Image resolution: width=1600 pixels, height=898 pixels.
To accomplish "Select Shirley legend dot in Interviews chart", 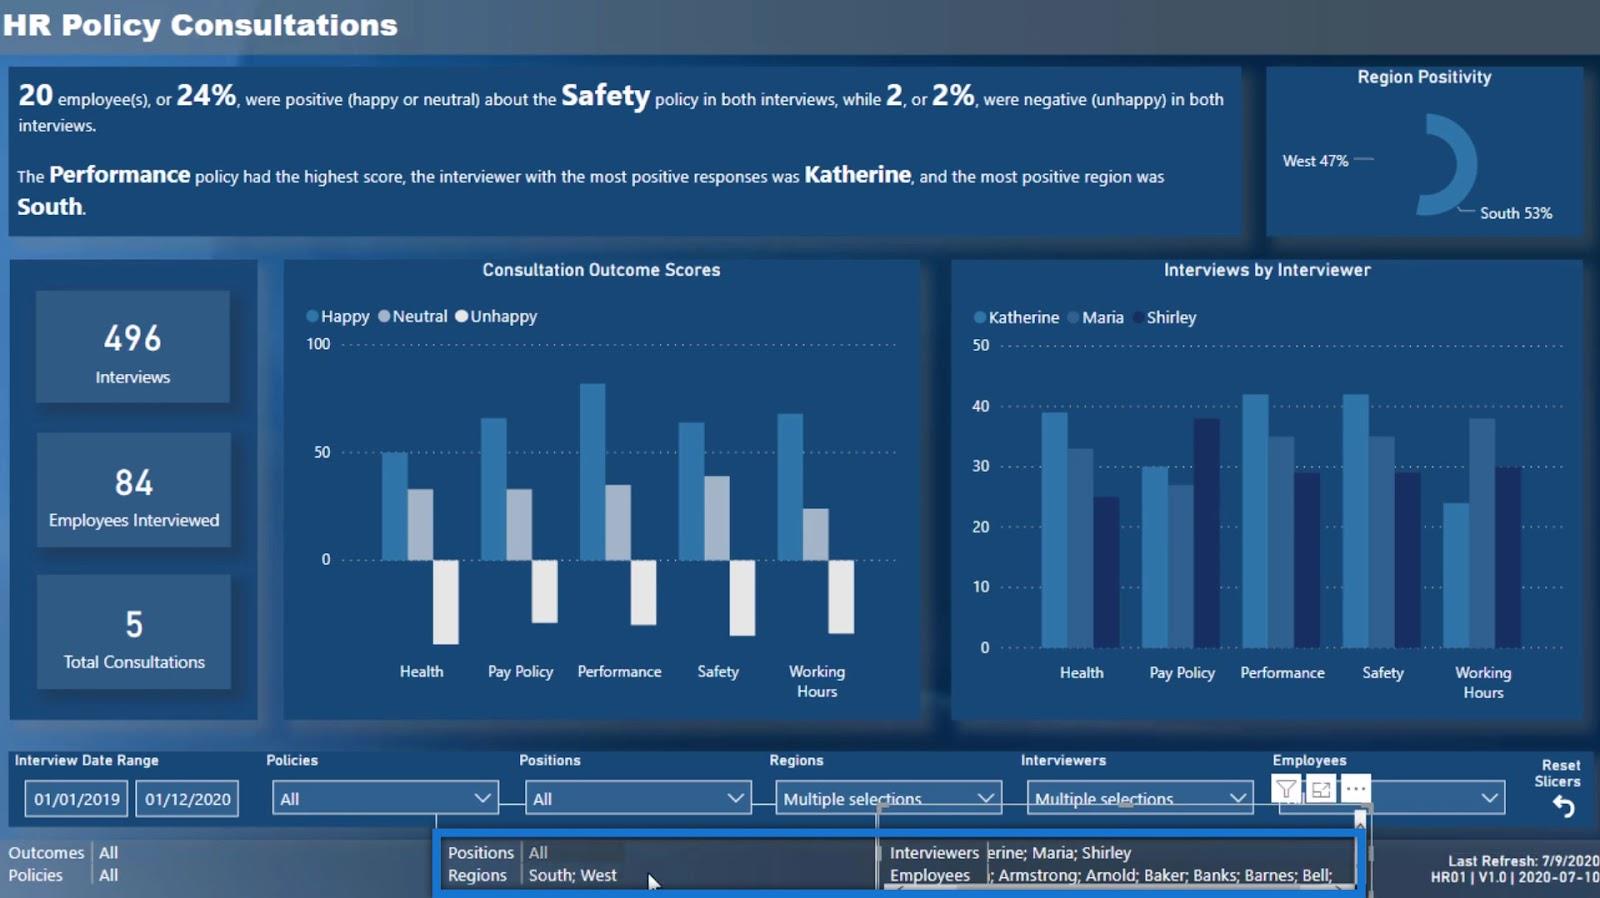I will coord(1138,317).
